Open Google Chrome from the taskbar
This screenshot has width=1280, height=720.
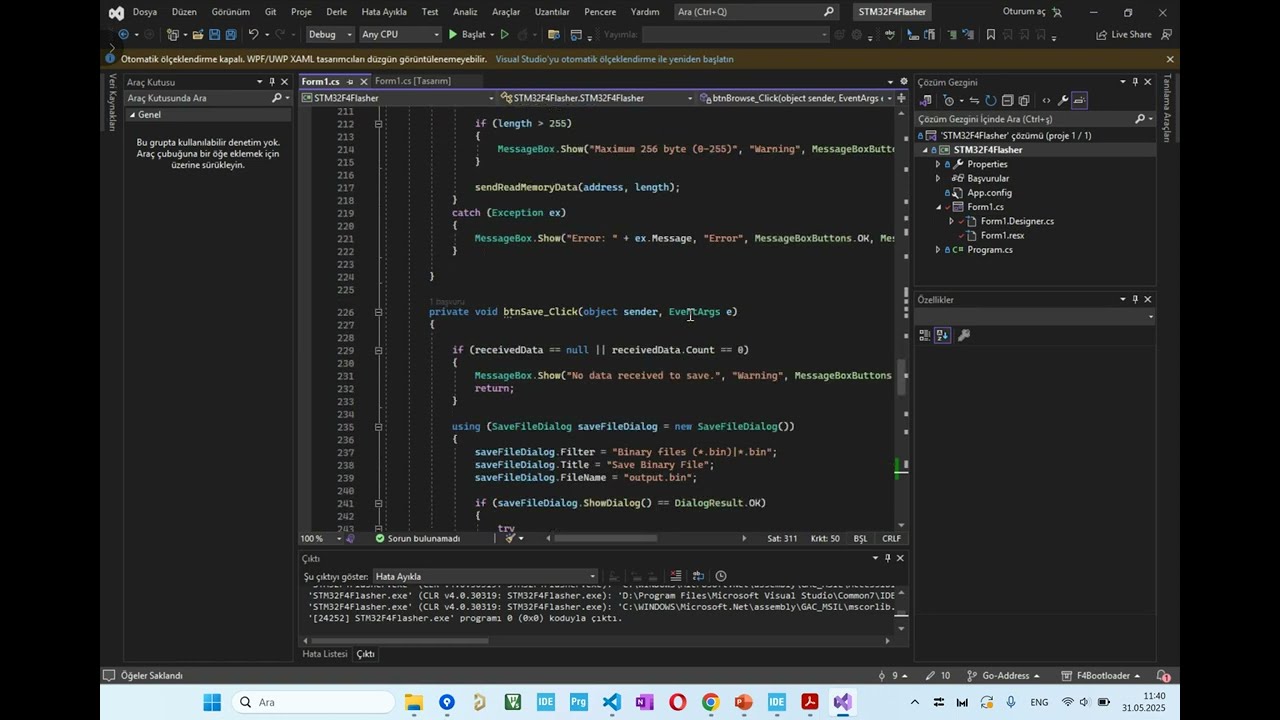[x=710, y=702]
